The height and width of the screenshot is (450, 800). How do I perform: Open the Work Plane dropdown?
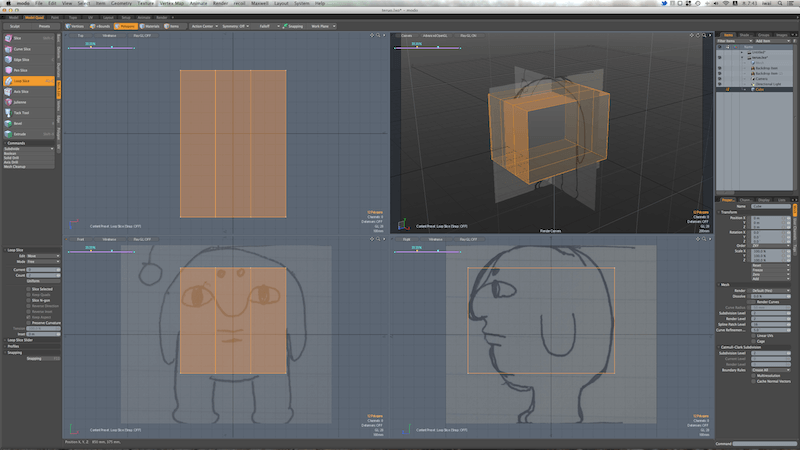[x=323, y=26]
